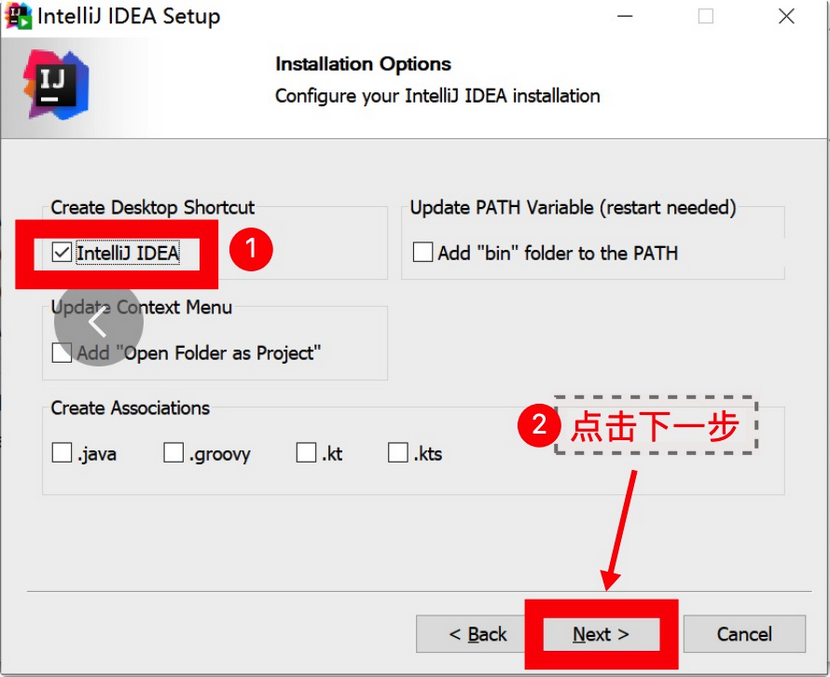Click the Installation Options heading
Viewport: 830px width, 677px height.
tap(363, 64)
